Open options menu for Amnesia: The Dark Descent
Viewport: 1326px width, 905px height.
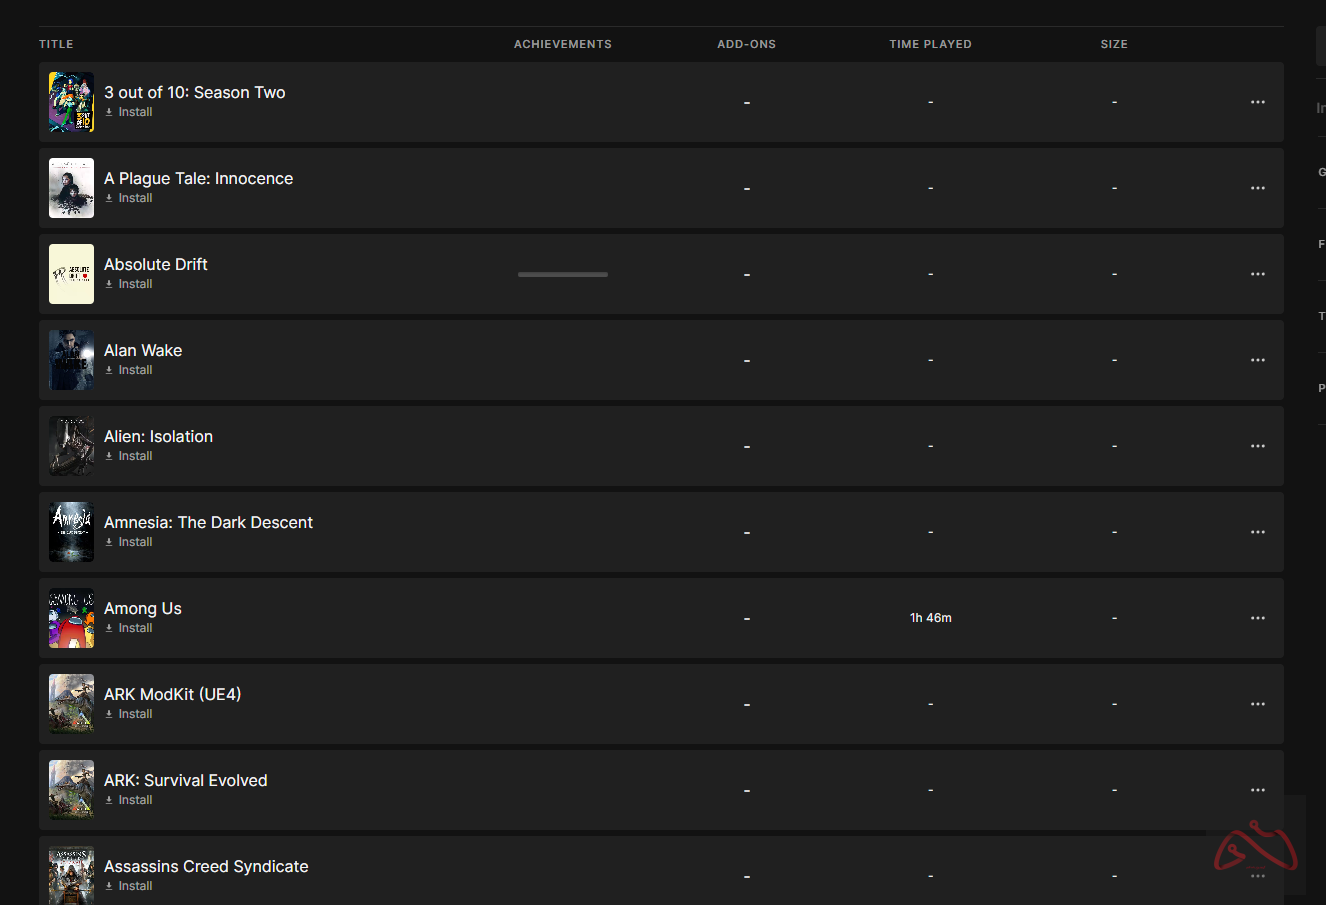1257,532
